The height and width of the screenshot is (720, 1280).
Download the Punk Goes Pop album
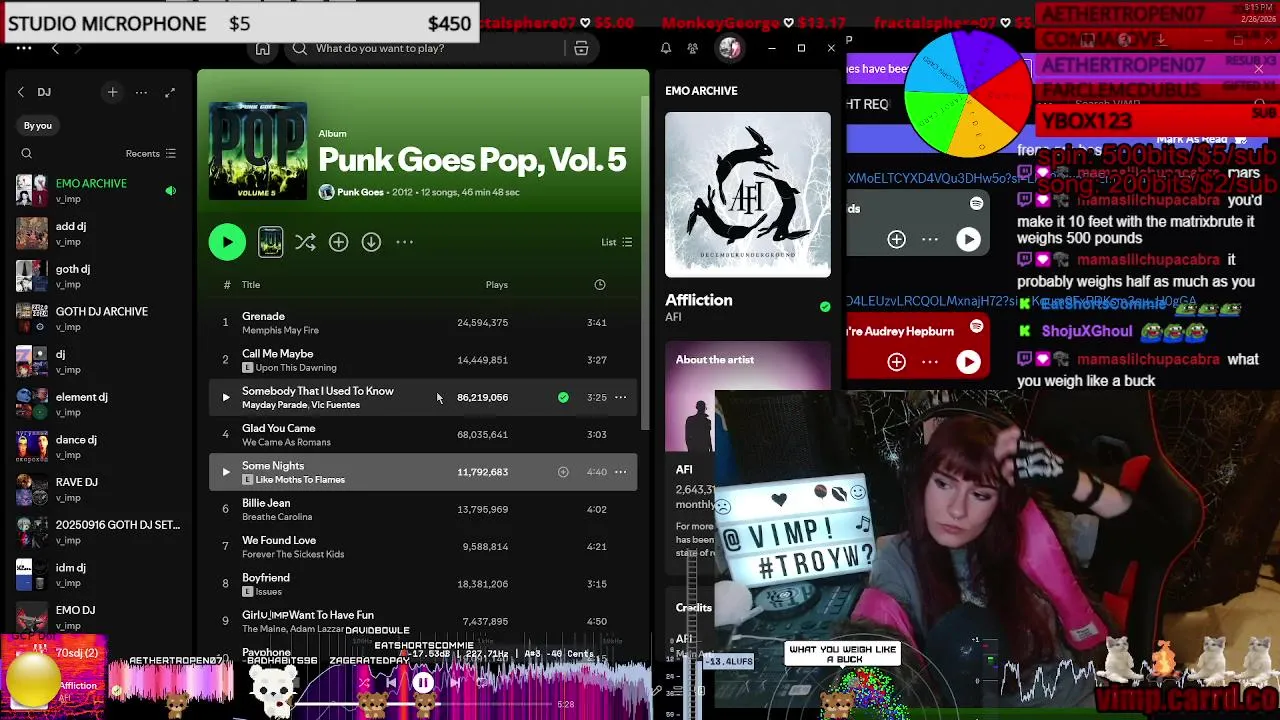(x=371, y=242)
